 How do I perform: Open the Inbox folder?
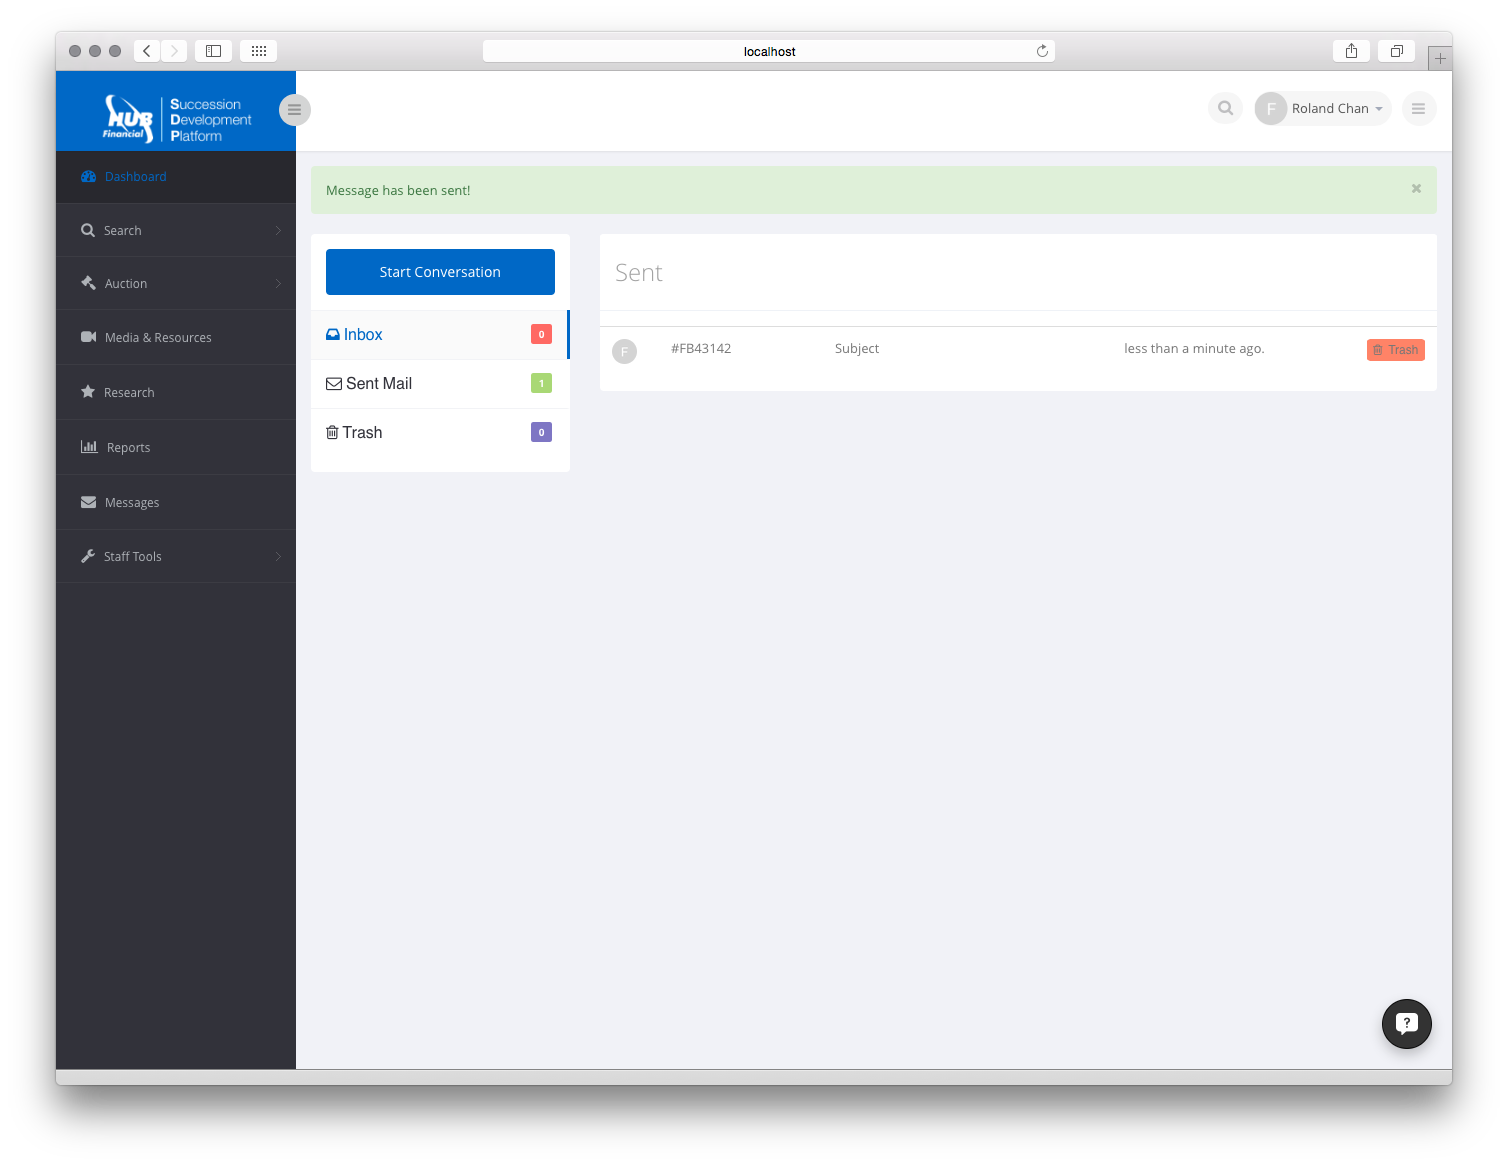tap(440, 334)
